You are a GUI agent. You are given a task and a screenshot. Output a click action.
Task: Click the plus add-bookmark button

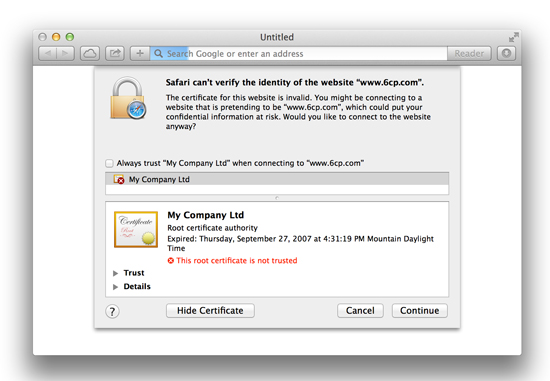point(140,54)
